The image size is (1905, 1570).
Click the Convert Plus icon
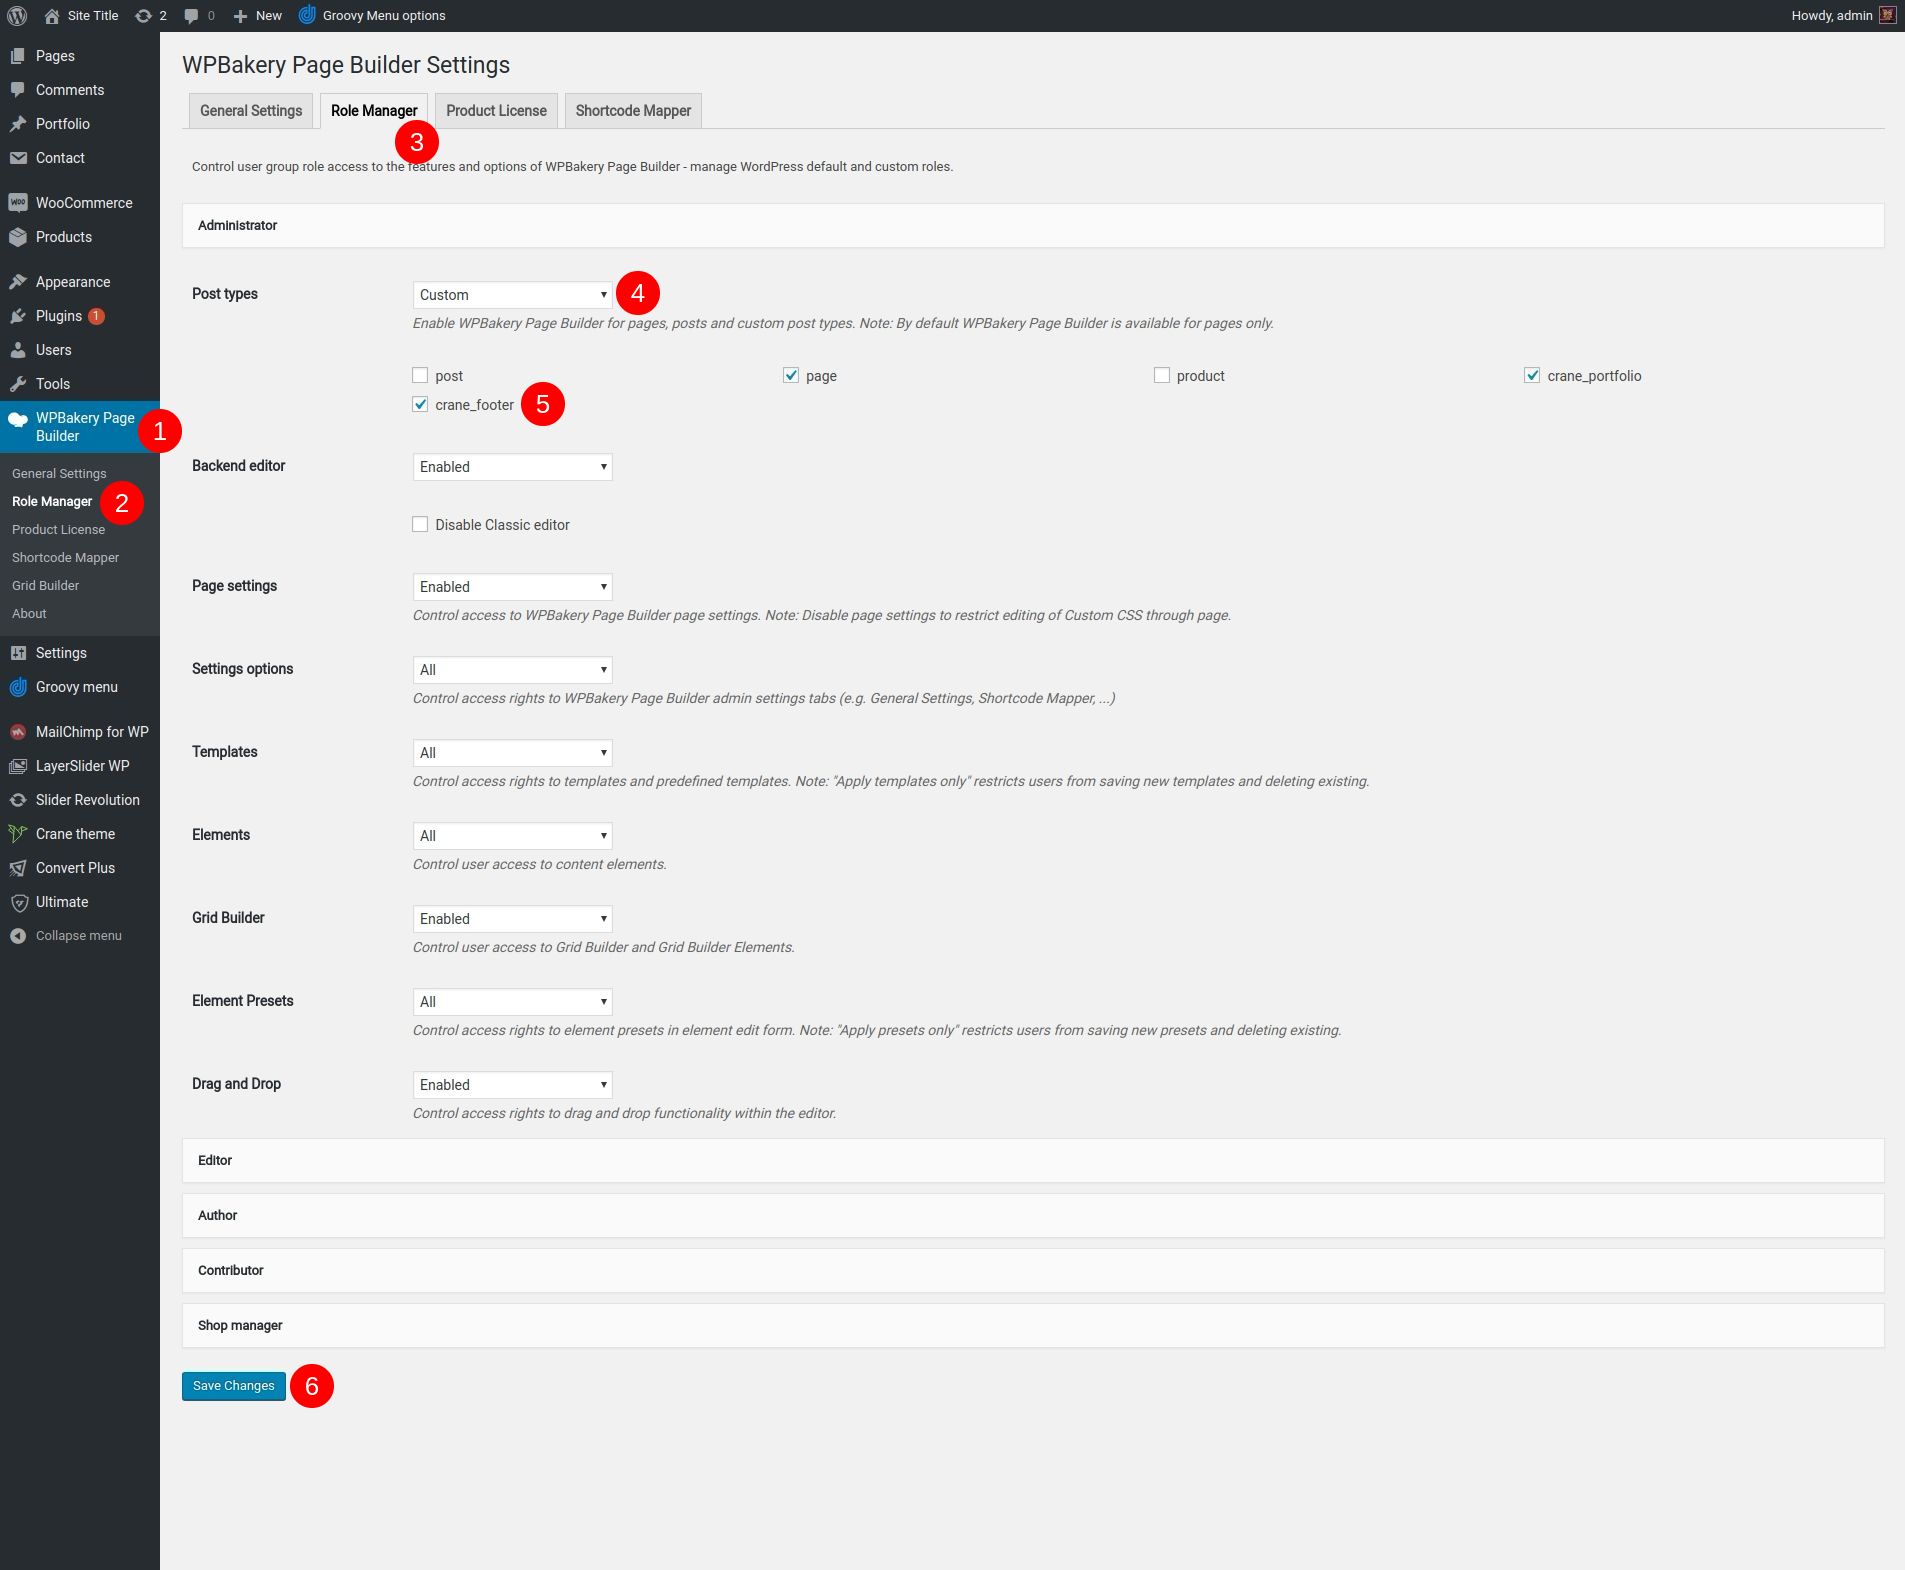point(18,868)
